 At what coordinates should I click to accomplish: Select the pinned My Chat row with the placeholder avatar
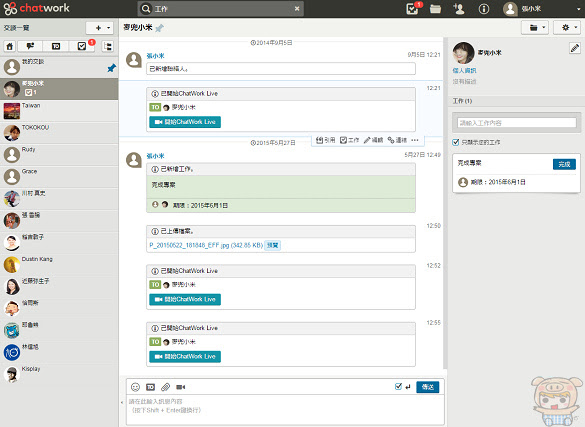coord(59,67)
